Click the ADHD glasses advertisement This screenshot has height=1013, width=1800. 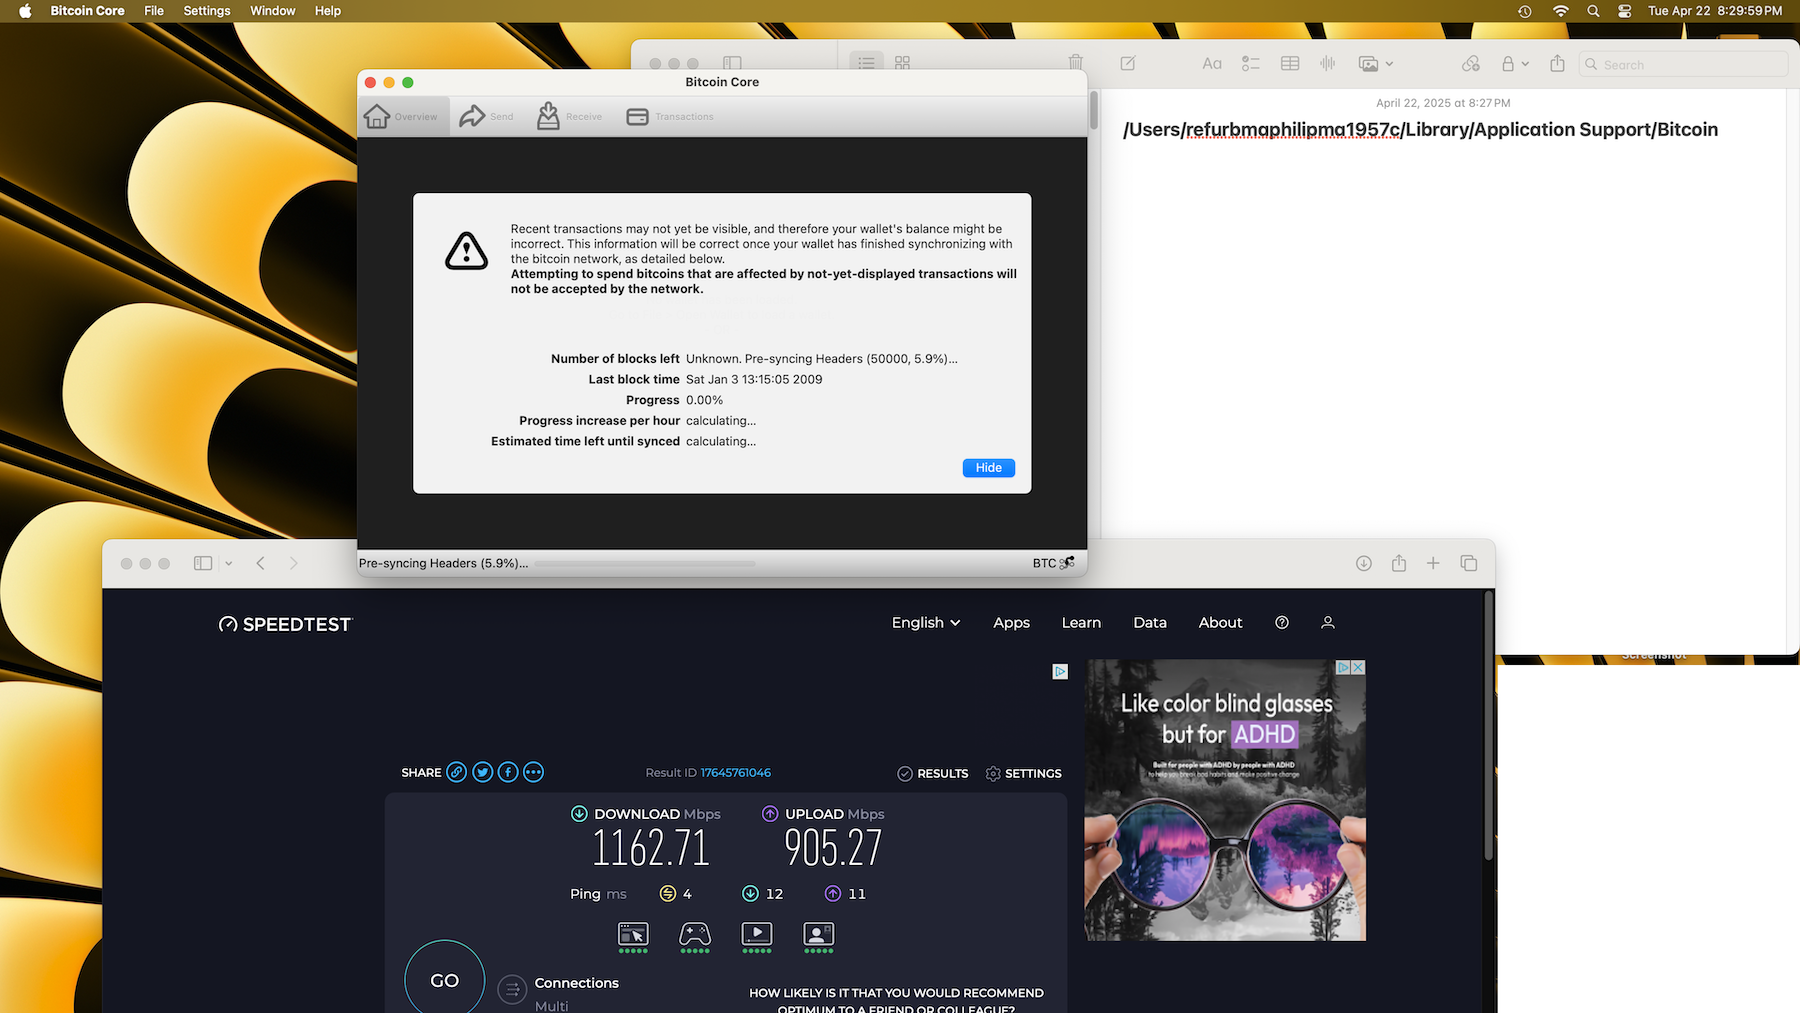point(1225,800)
